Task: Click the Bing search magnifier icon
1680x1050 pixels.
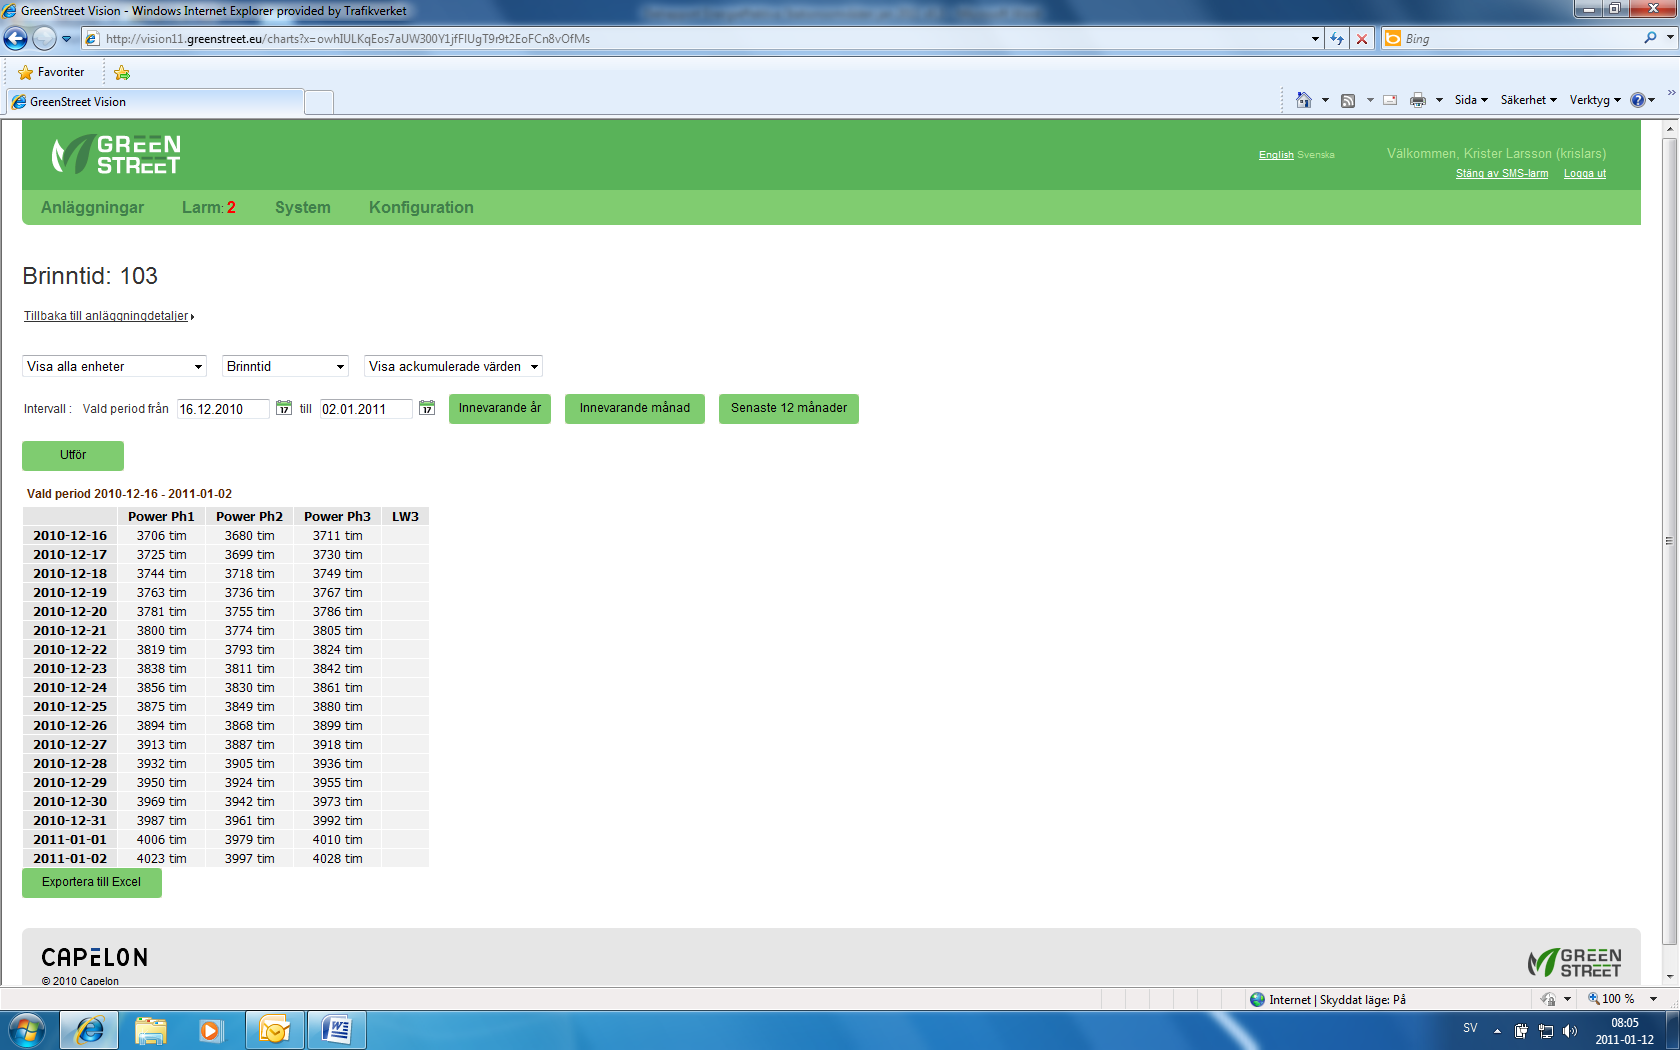Action: (1650, 38)
